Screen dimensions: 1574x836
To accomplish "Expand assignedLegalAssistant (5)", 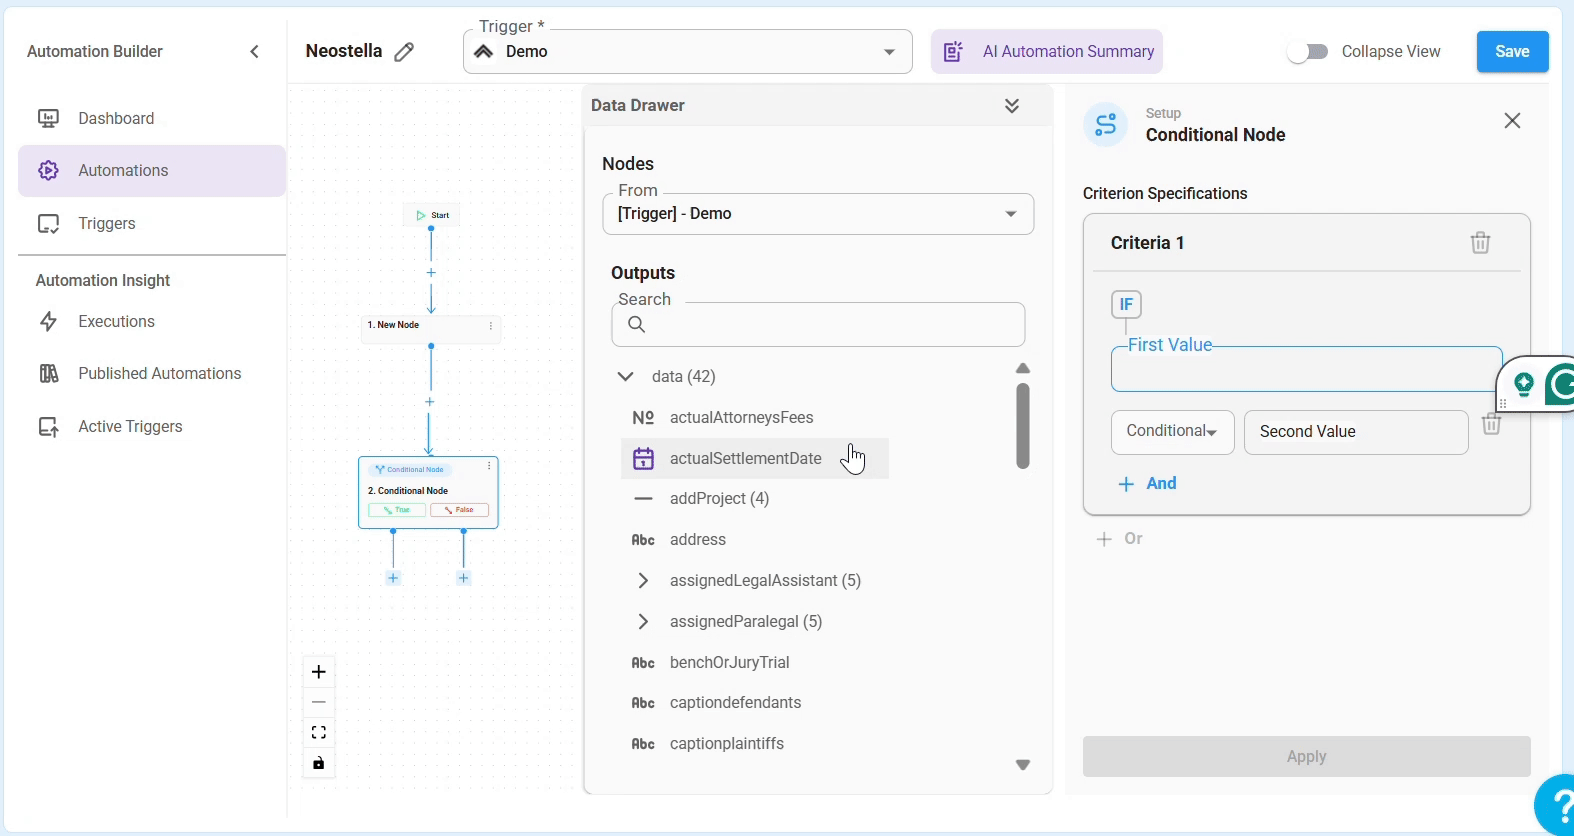I will (x=643, y=581).
